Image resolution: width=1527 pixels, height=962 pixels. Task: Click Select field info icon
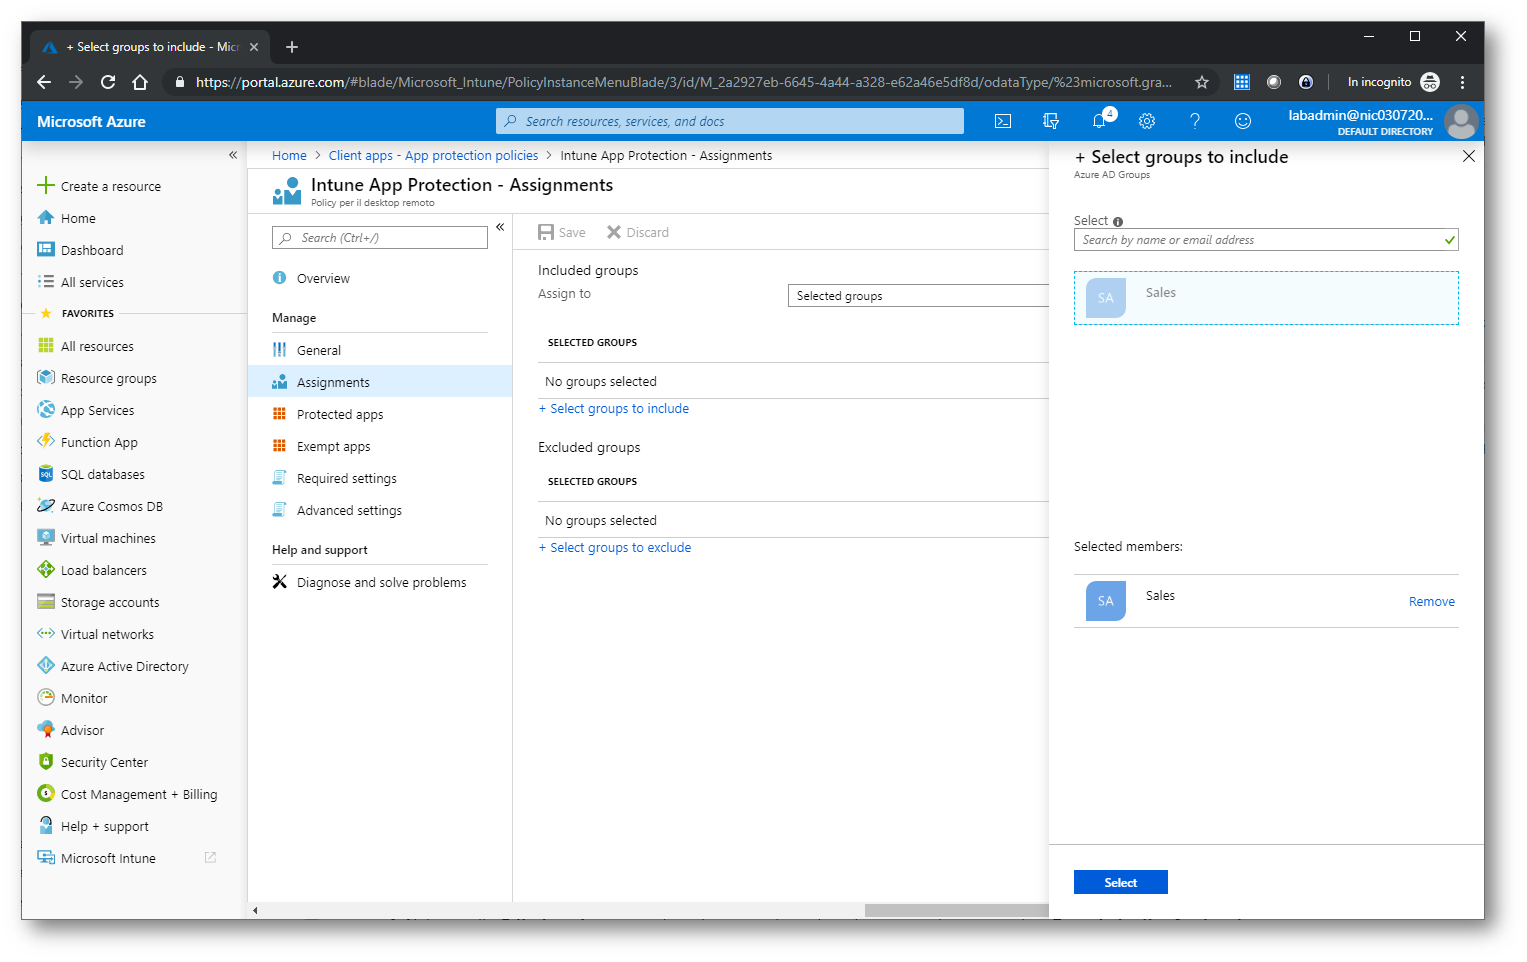[1118, 222]
